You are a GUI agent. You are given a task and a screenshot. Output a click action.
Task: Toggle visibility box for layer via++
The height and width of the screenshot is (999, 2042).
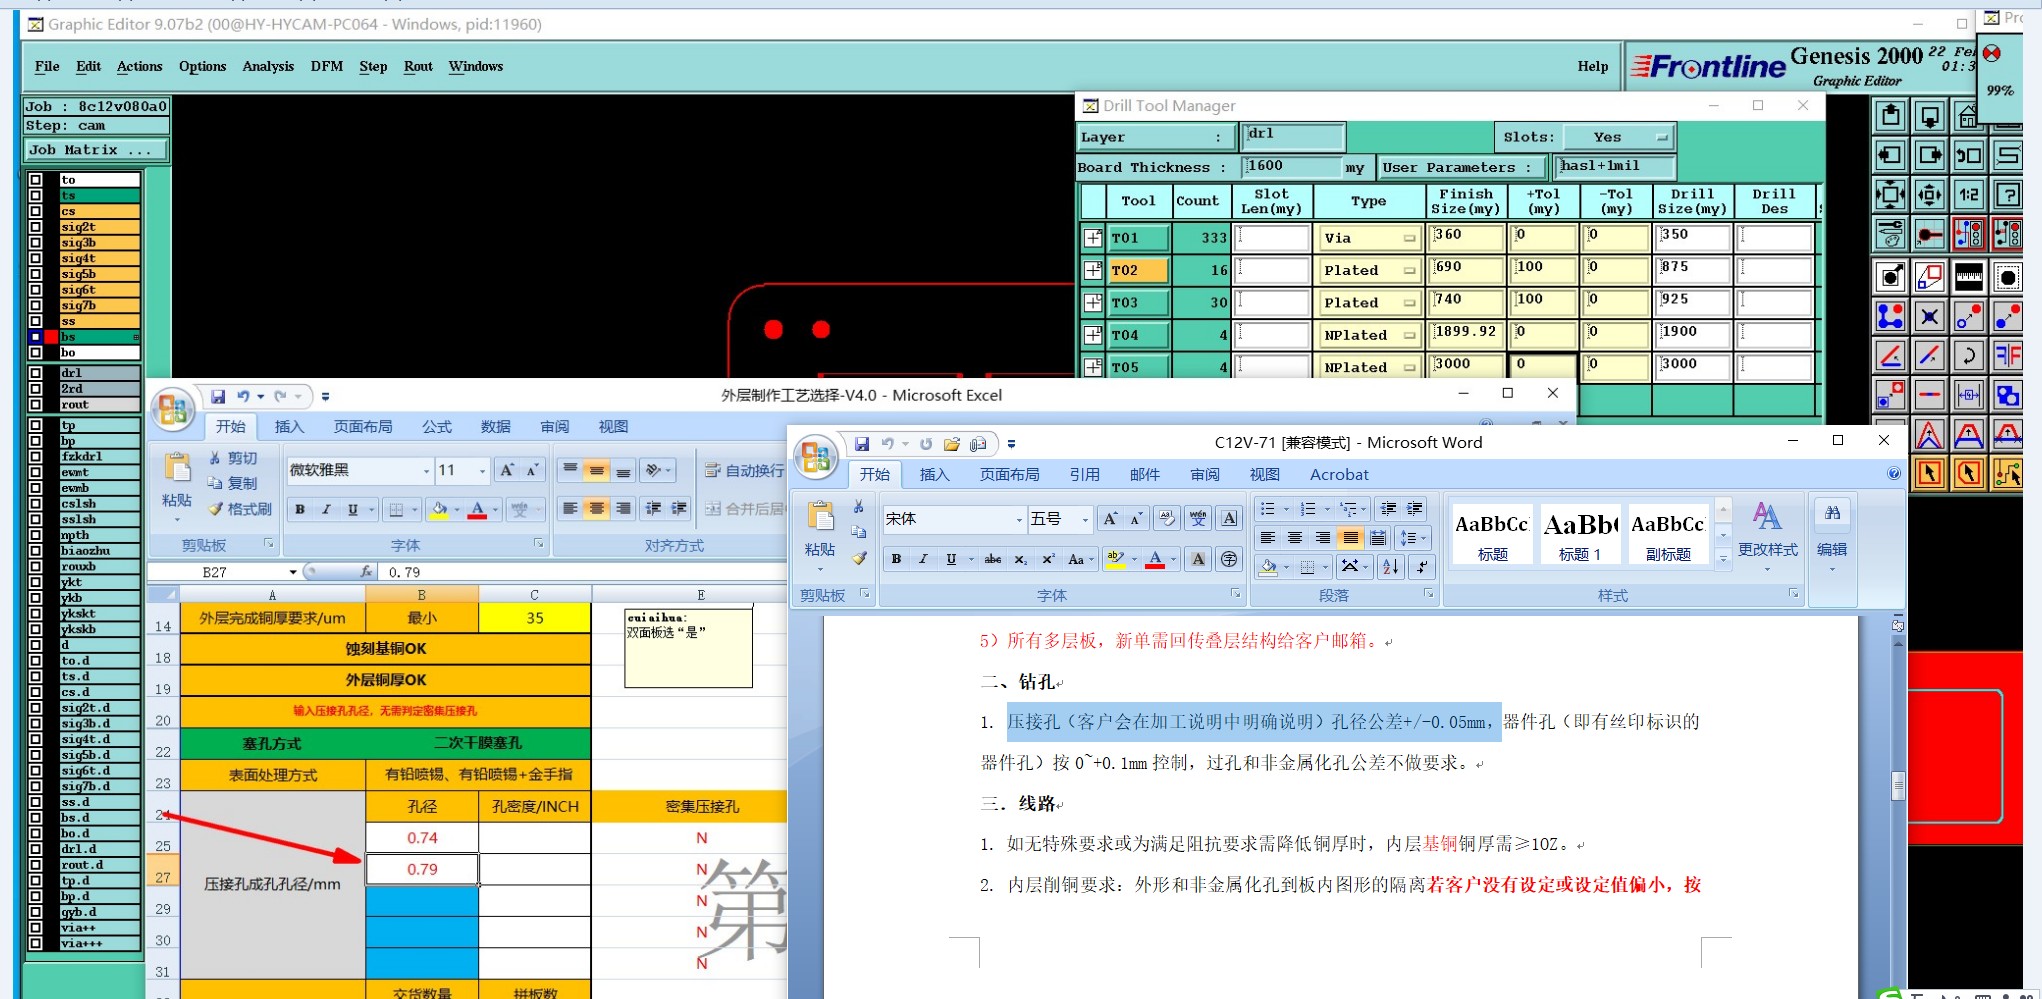36,928
